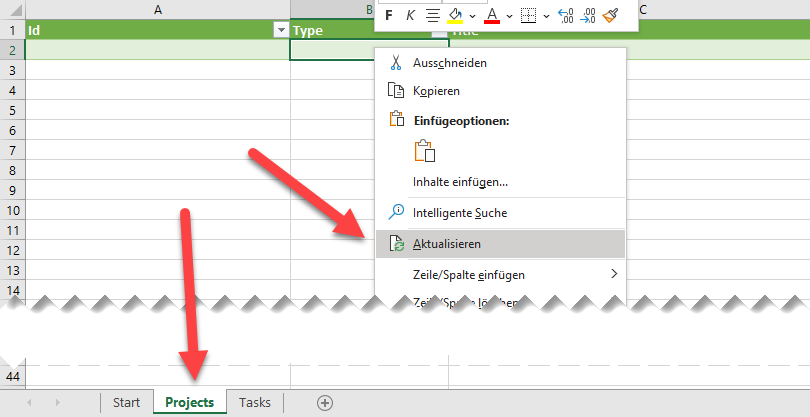The width and height of the screenshot is (810, 417).
Task: Click the paste clipboard icon under Einfügeoptionen
Action: click(424, 151)
